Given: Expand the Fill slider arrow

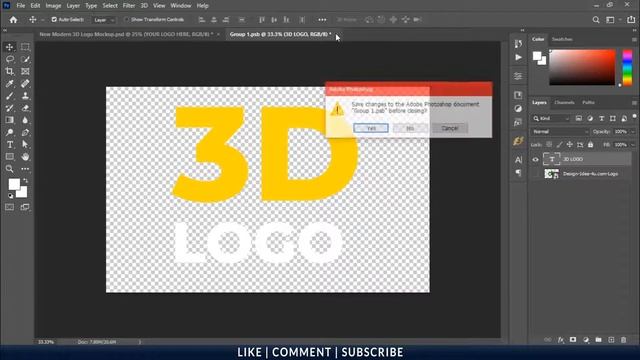Looking at the screenshot, I should pos(633,145).
